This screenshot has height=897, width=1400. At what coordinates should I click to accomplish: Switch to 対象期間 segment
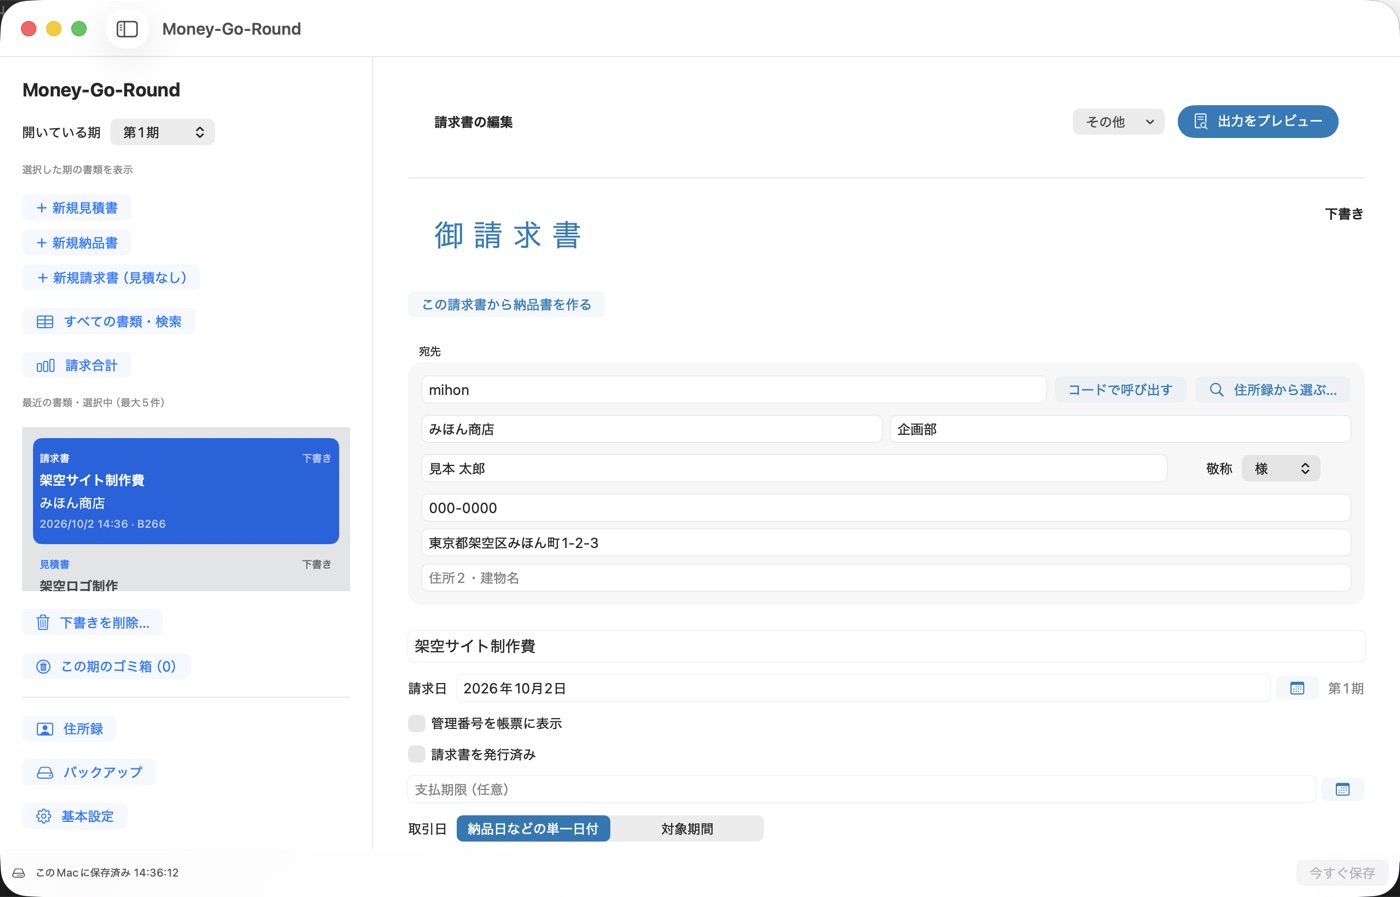click(x=687, y=829)
